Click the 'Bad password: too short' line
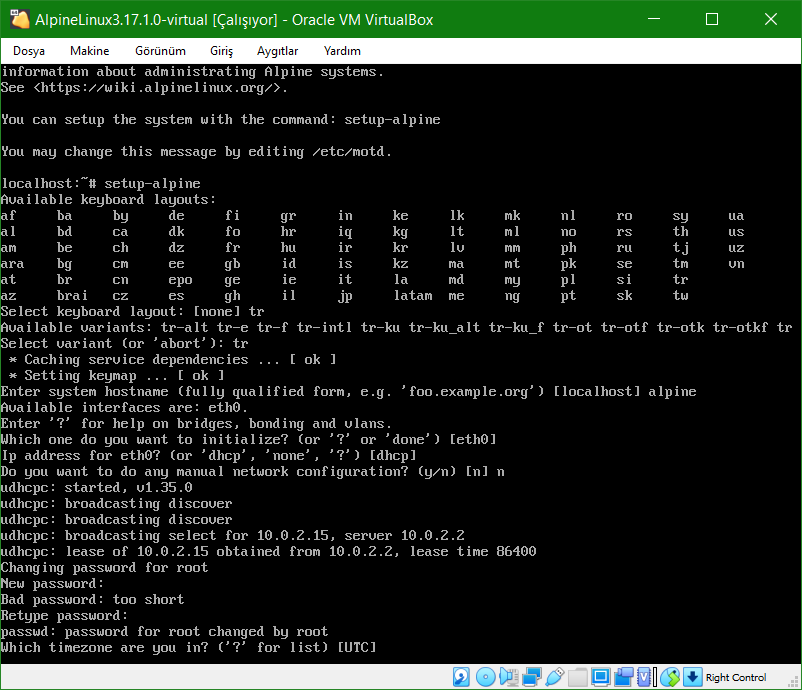This screenshot has height=690, width=802. [92, 599]
